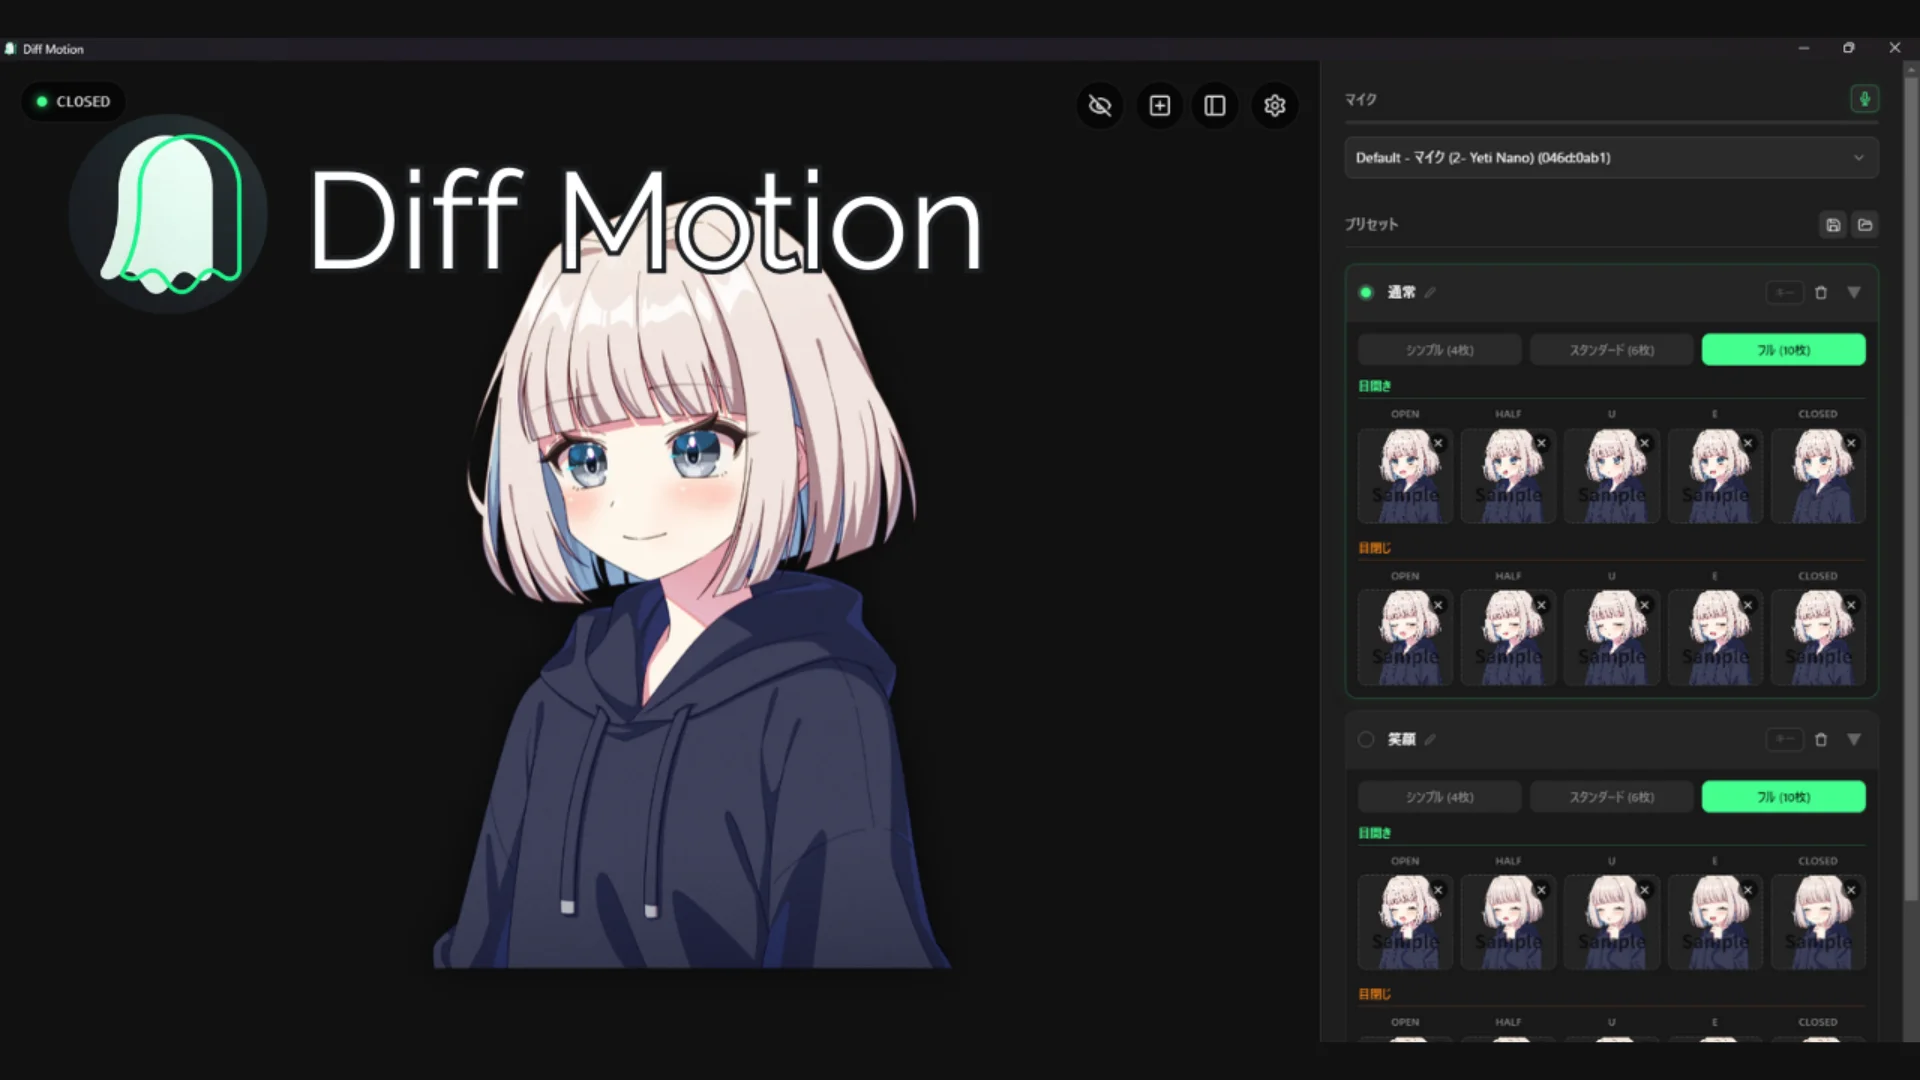
Task: Click 通常 eyes-closed HALF mouth thumbnail
Action: pos(1508,638)
